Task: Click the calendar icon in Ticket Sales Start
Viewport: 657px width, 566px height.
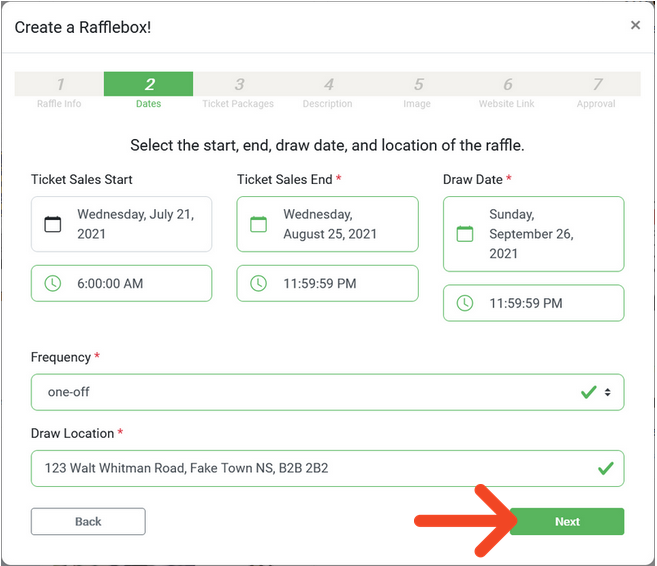Action: pyautogui.click(x=53, y=224)
